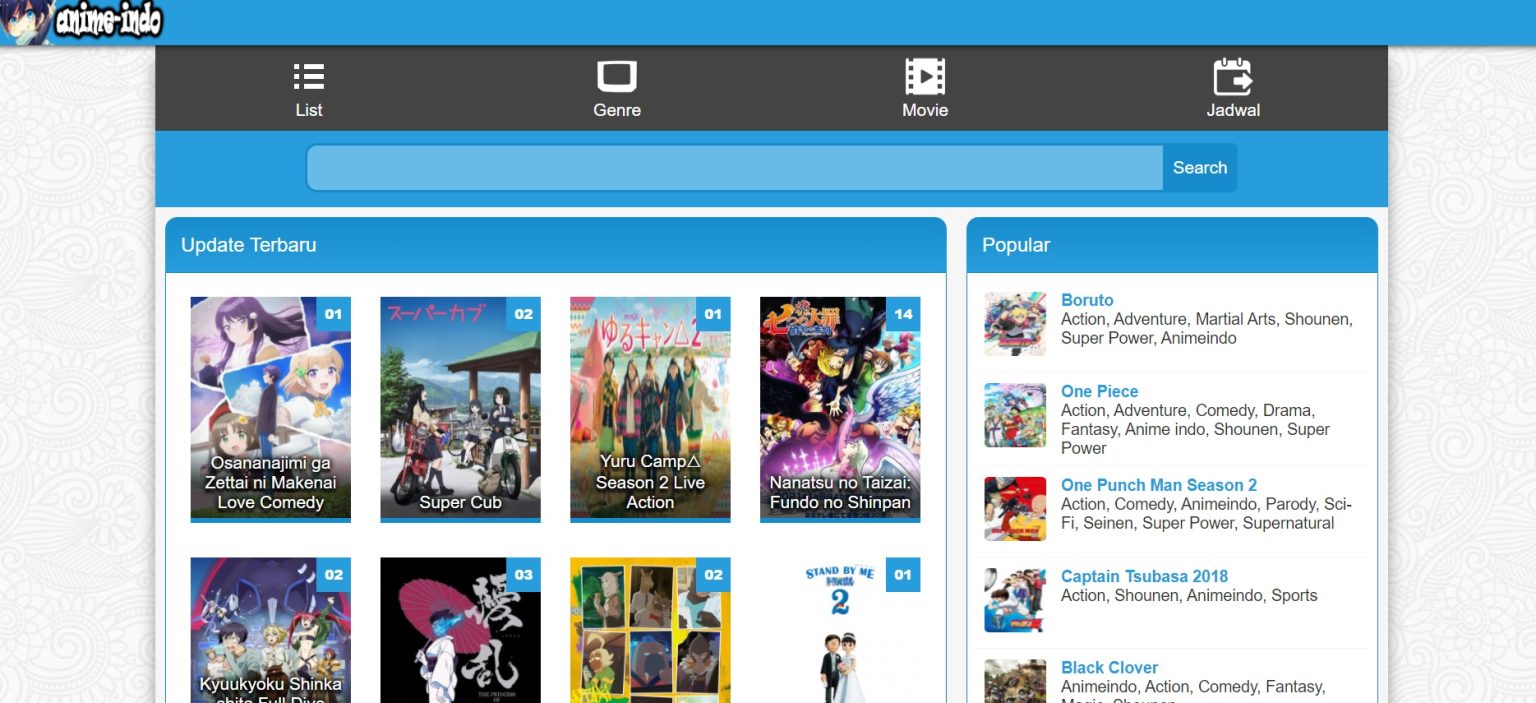The height and width of the screenshot is (703, 1536).
Task: Open Osananajimi ga Zettai ni Makenai poster
Action: [x=270, y=409]
